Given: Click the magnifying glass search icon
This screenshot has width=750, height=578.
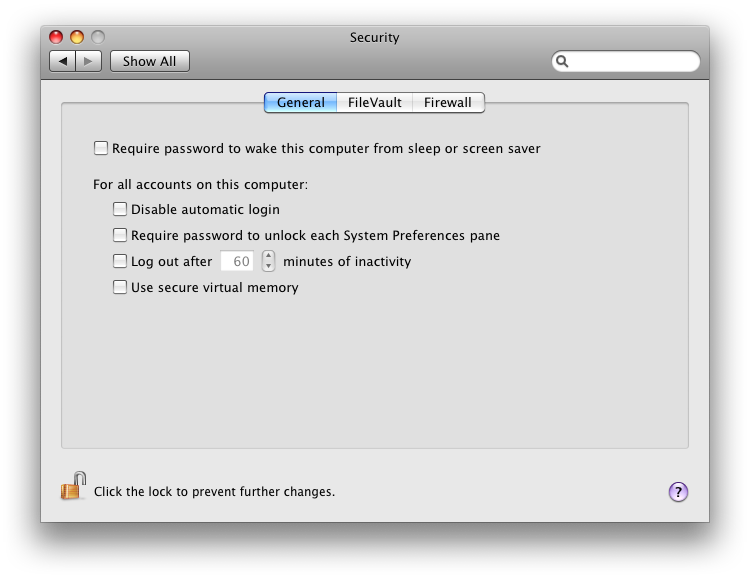Looking at the screenshot, I should tap(563, 61).
